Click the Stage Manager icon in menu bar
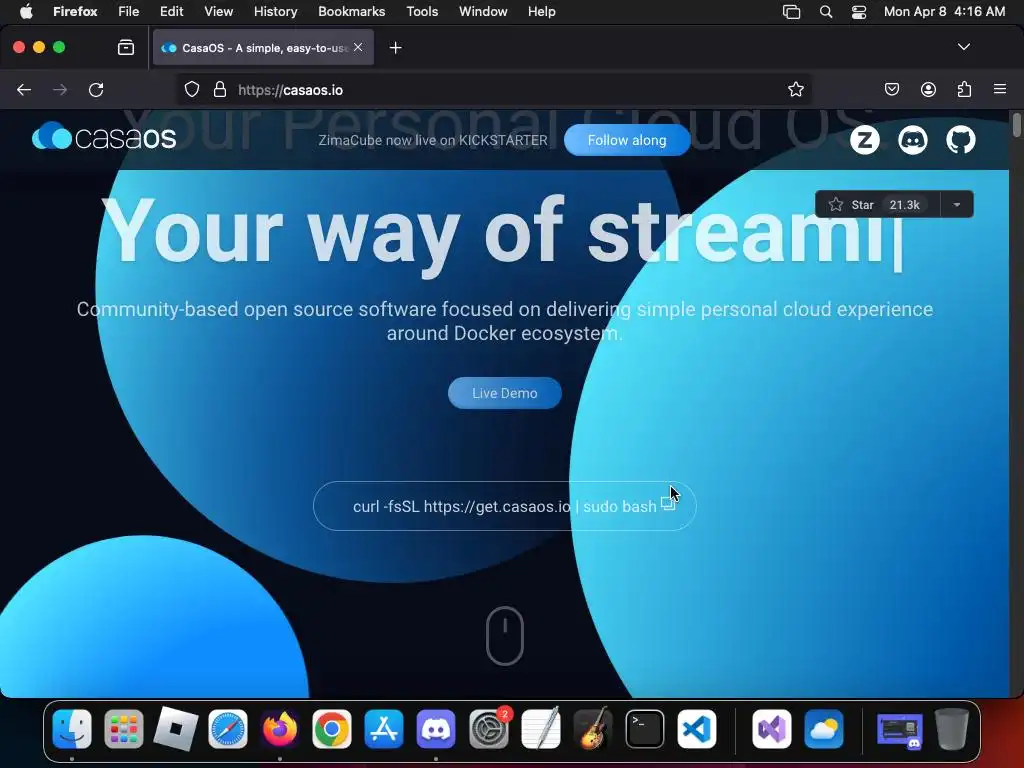 (x=792, y=12)
